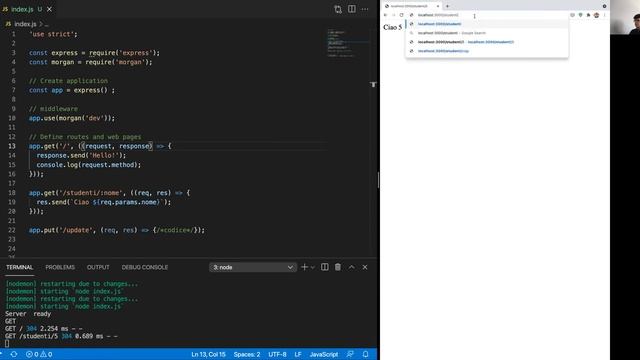Click index.js in the breadcrumb path
The height and width of the screenshot is (360, 640).
[x=25, y=24]
